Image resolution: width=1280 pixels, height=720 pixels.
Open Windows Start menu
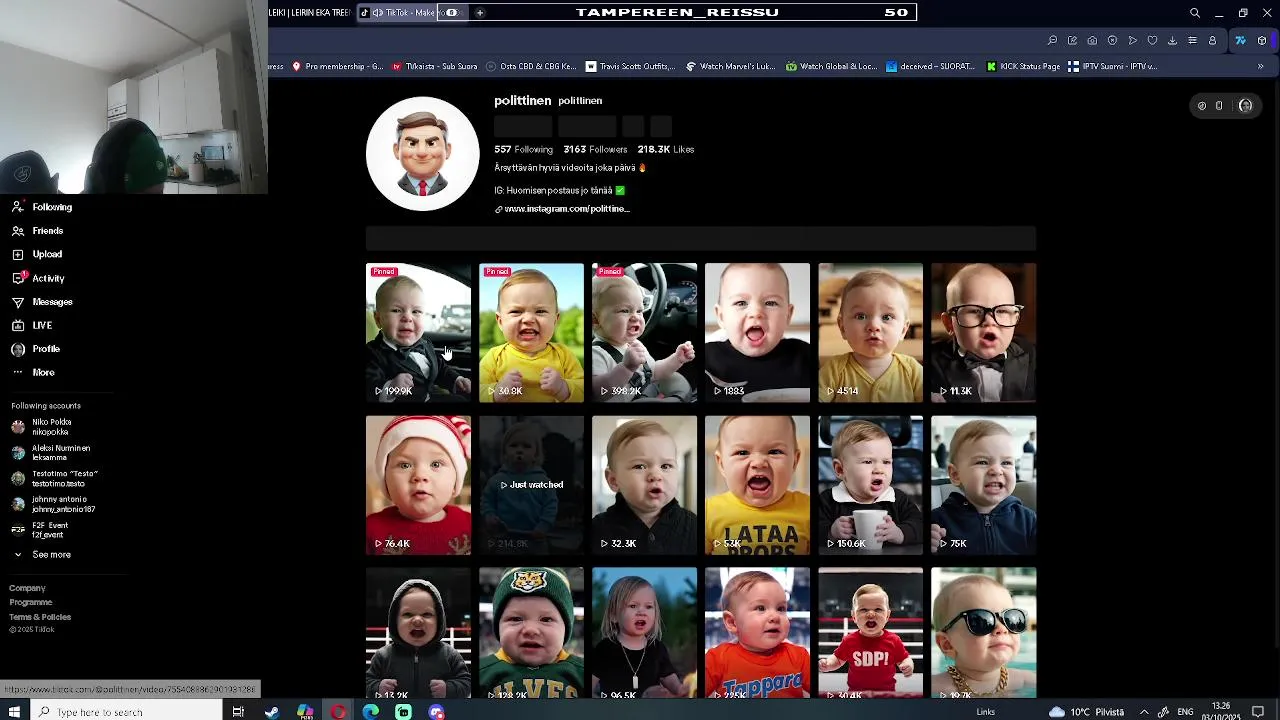pos(14,712)
